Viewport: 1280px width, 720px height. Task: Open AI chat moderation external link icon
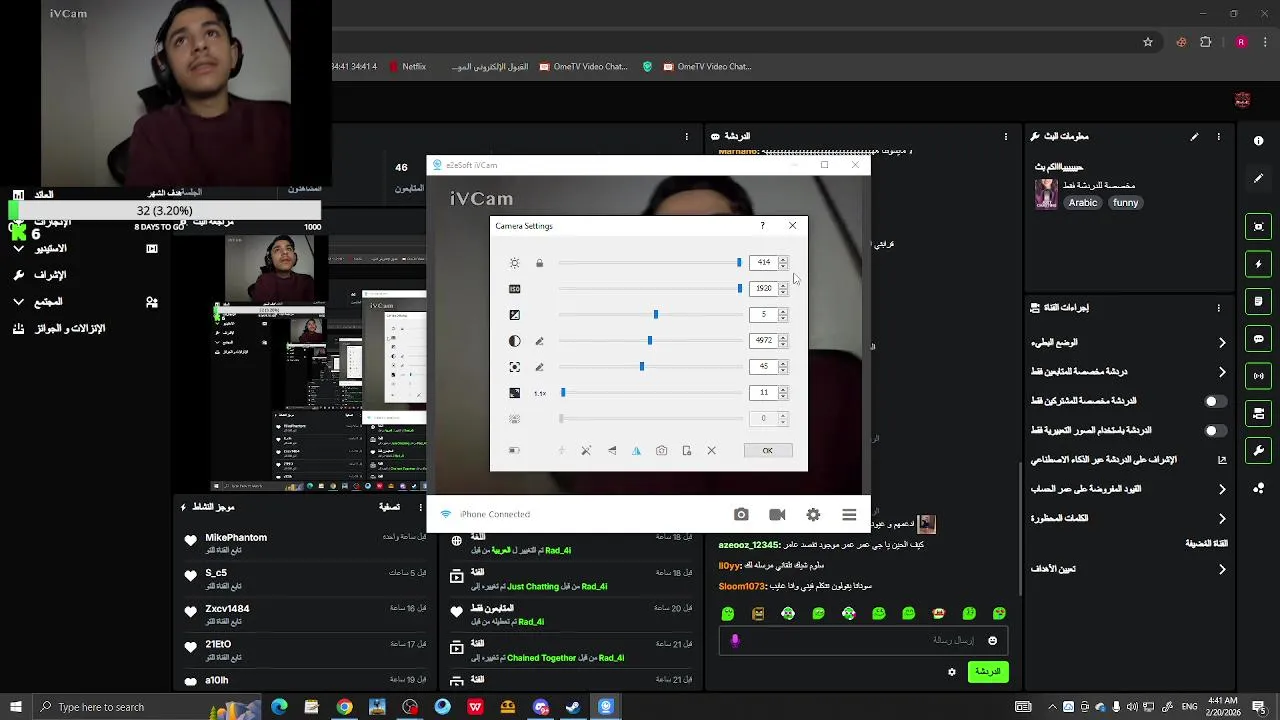coord(1222,460)
